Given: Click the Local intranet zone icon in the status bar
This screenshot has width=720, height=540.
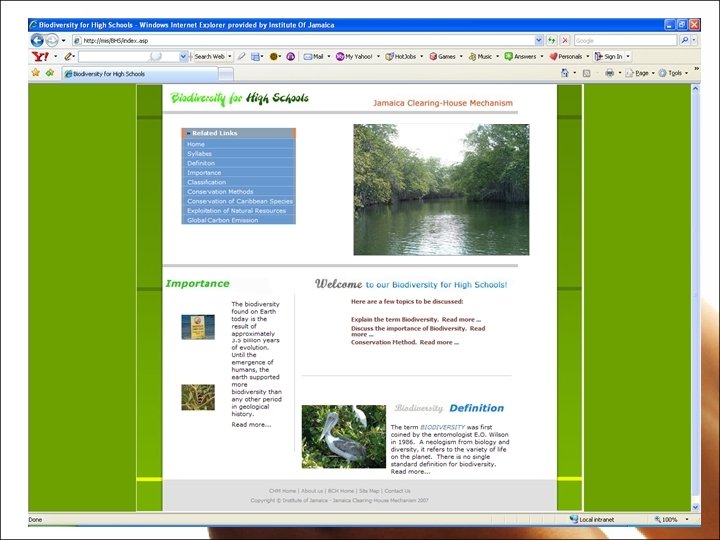Looking at the screenshot, I should [x=574, y=519].
